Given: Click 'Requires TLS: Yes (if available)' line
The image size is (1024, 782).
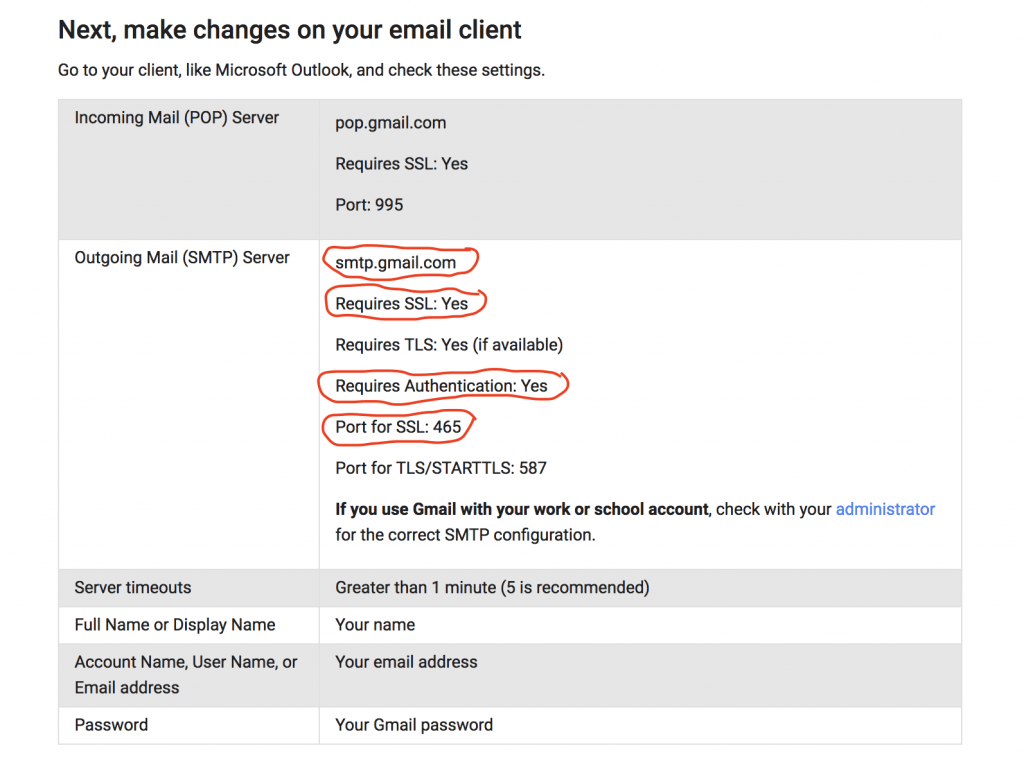Looking at the screenshot, I should 449,345.
